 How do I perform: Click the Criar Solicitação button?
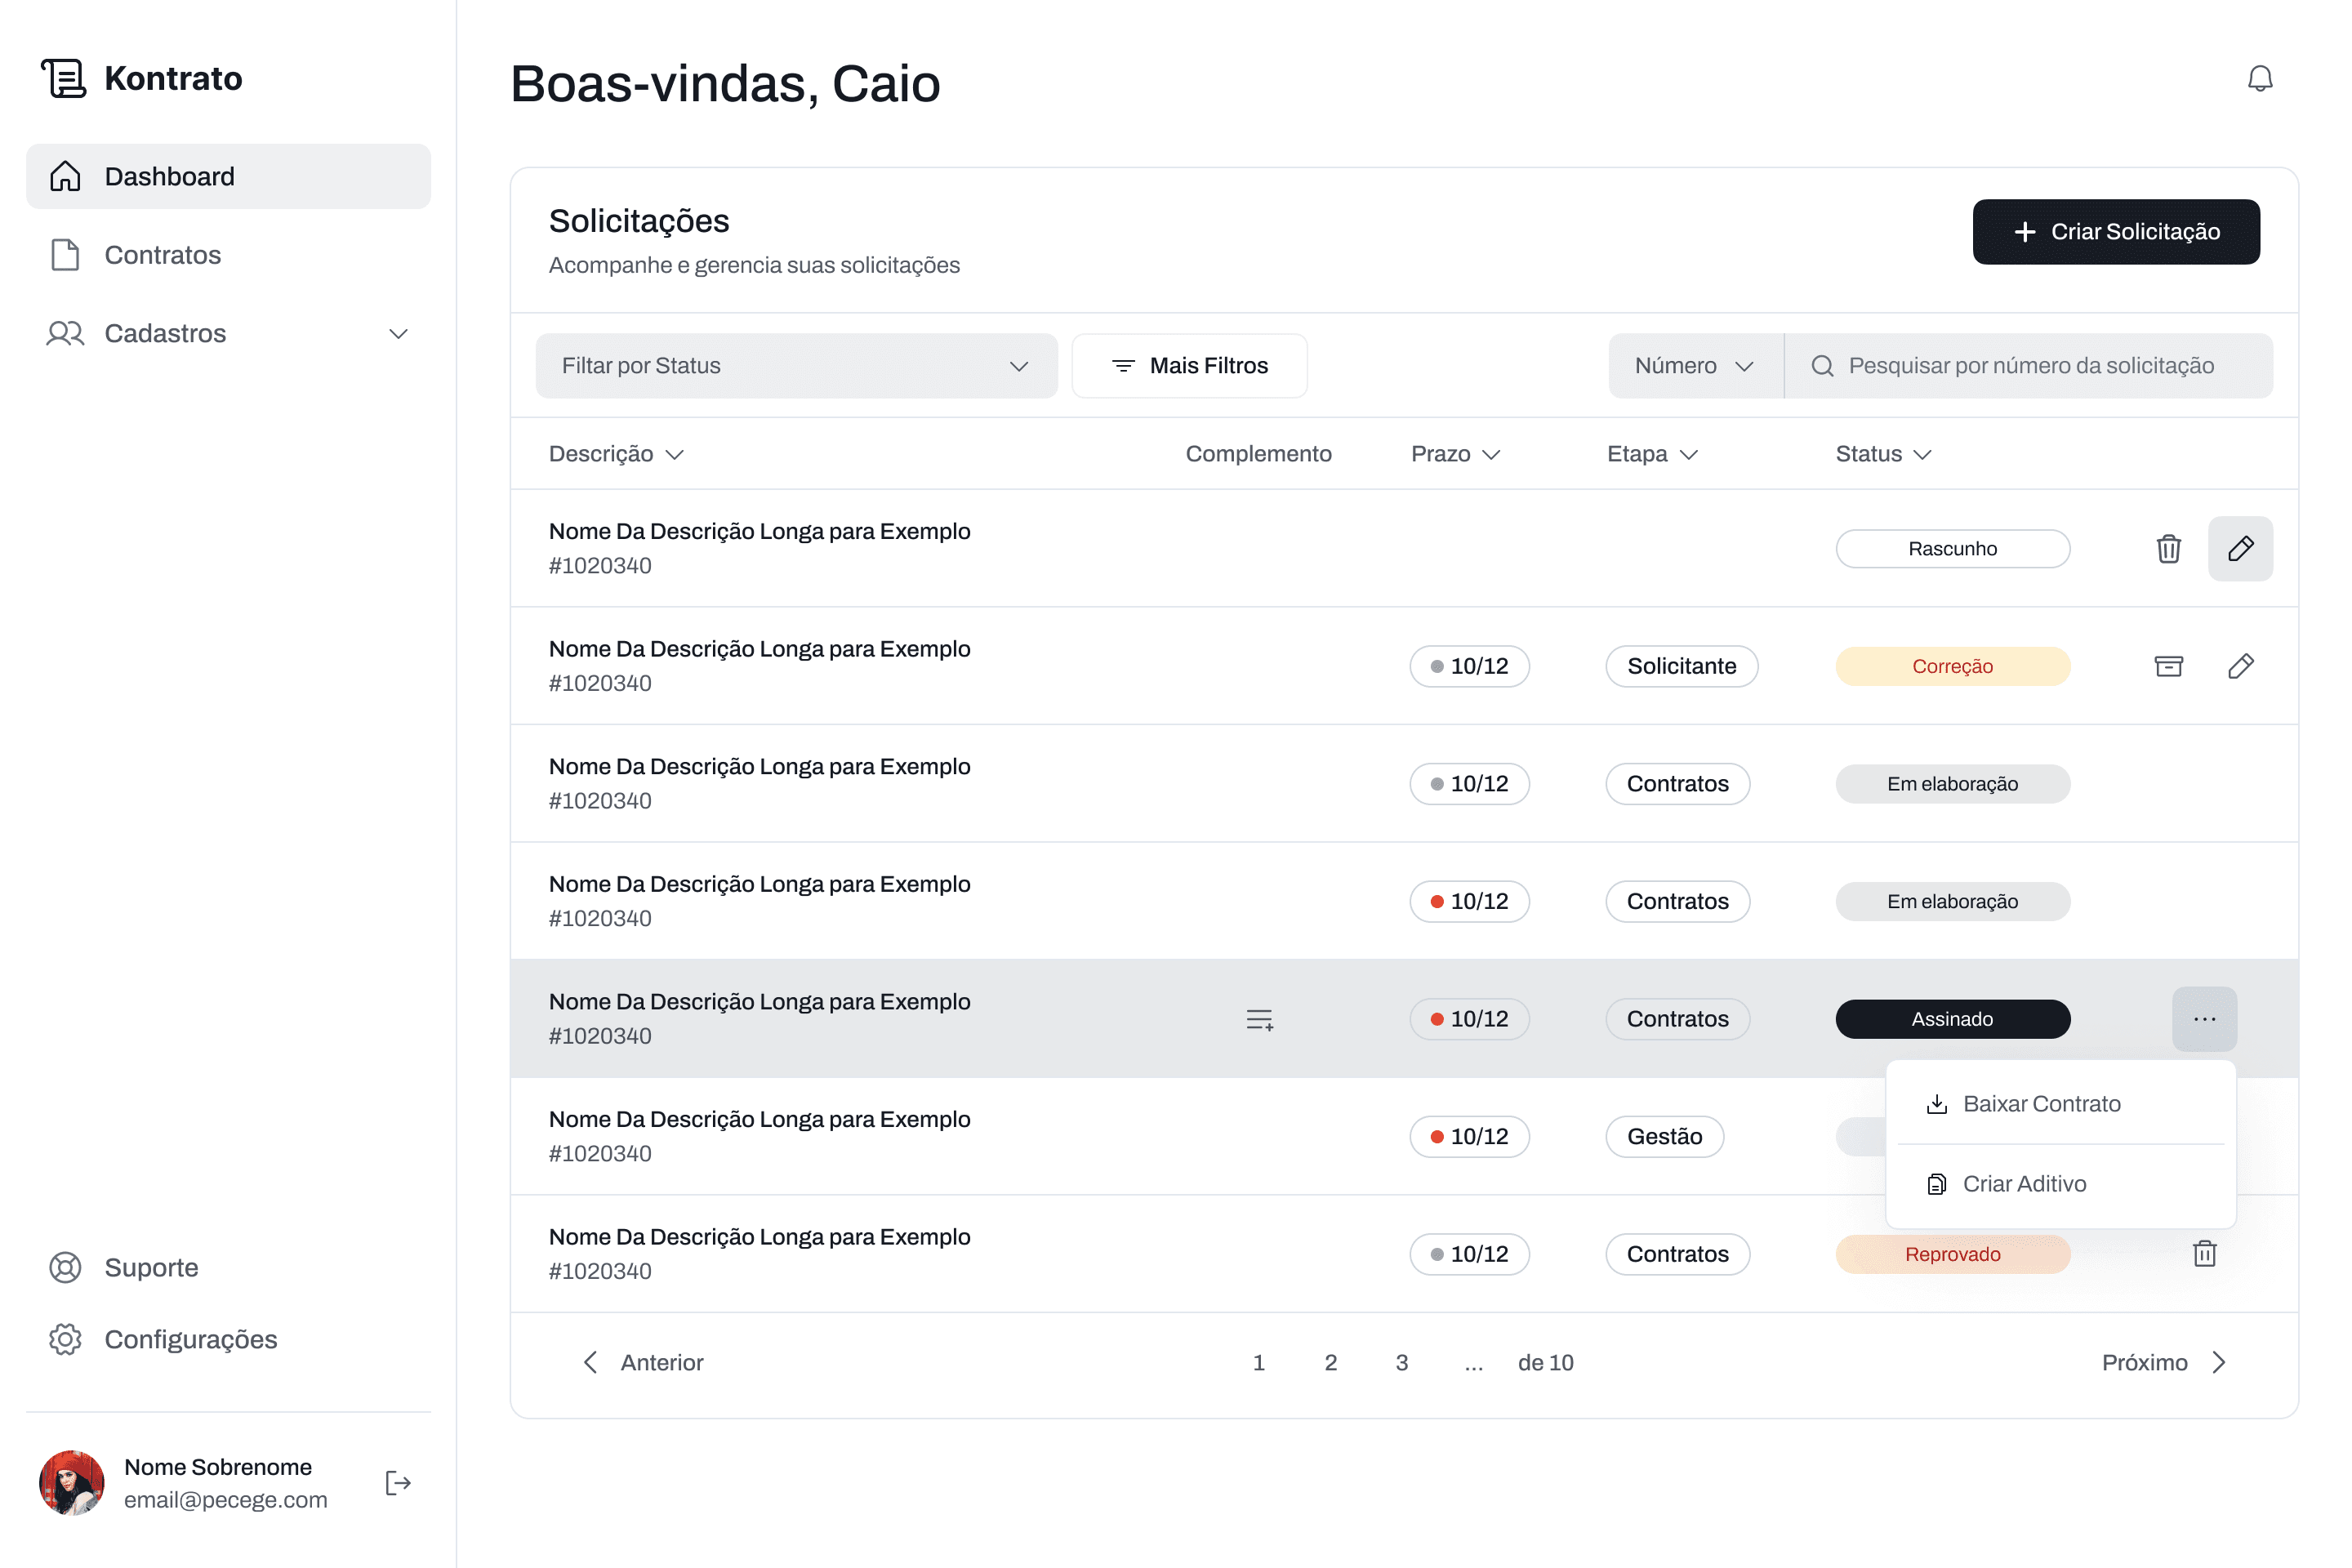click(x=2115, y=232)
